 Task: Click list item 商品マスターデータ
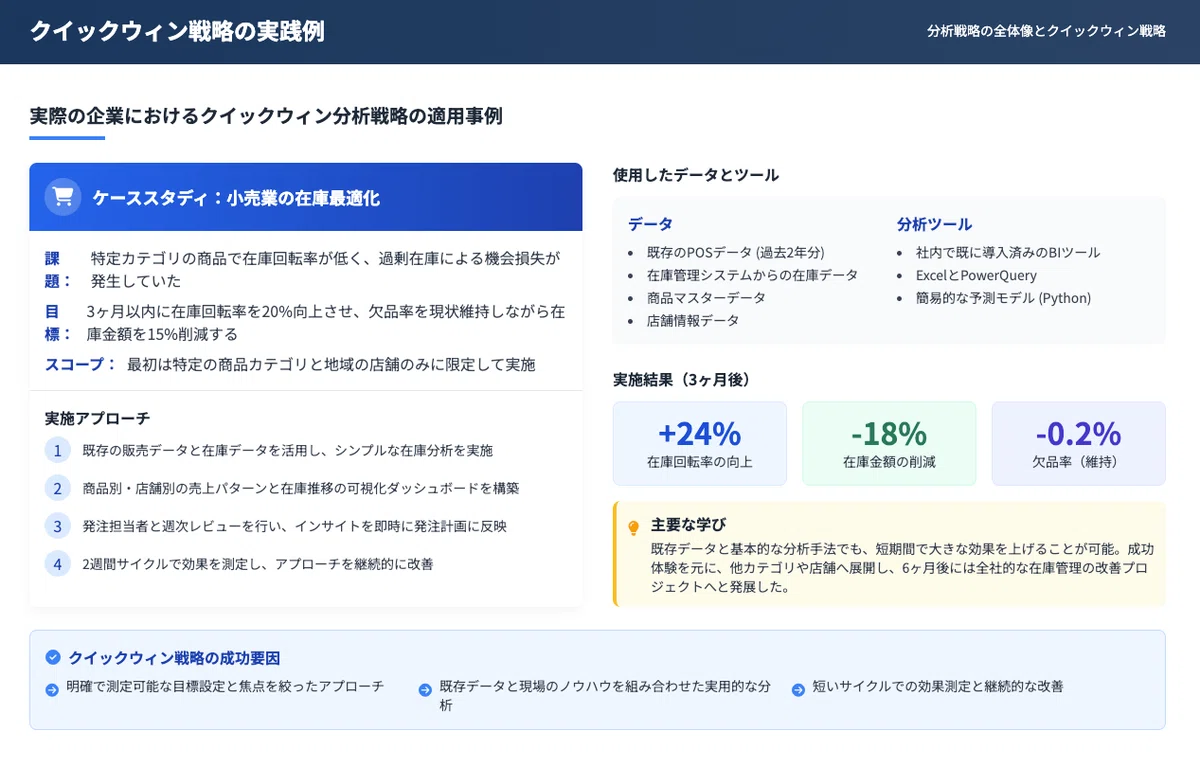coord(706,298)
